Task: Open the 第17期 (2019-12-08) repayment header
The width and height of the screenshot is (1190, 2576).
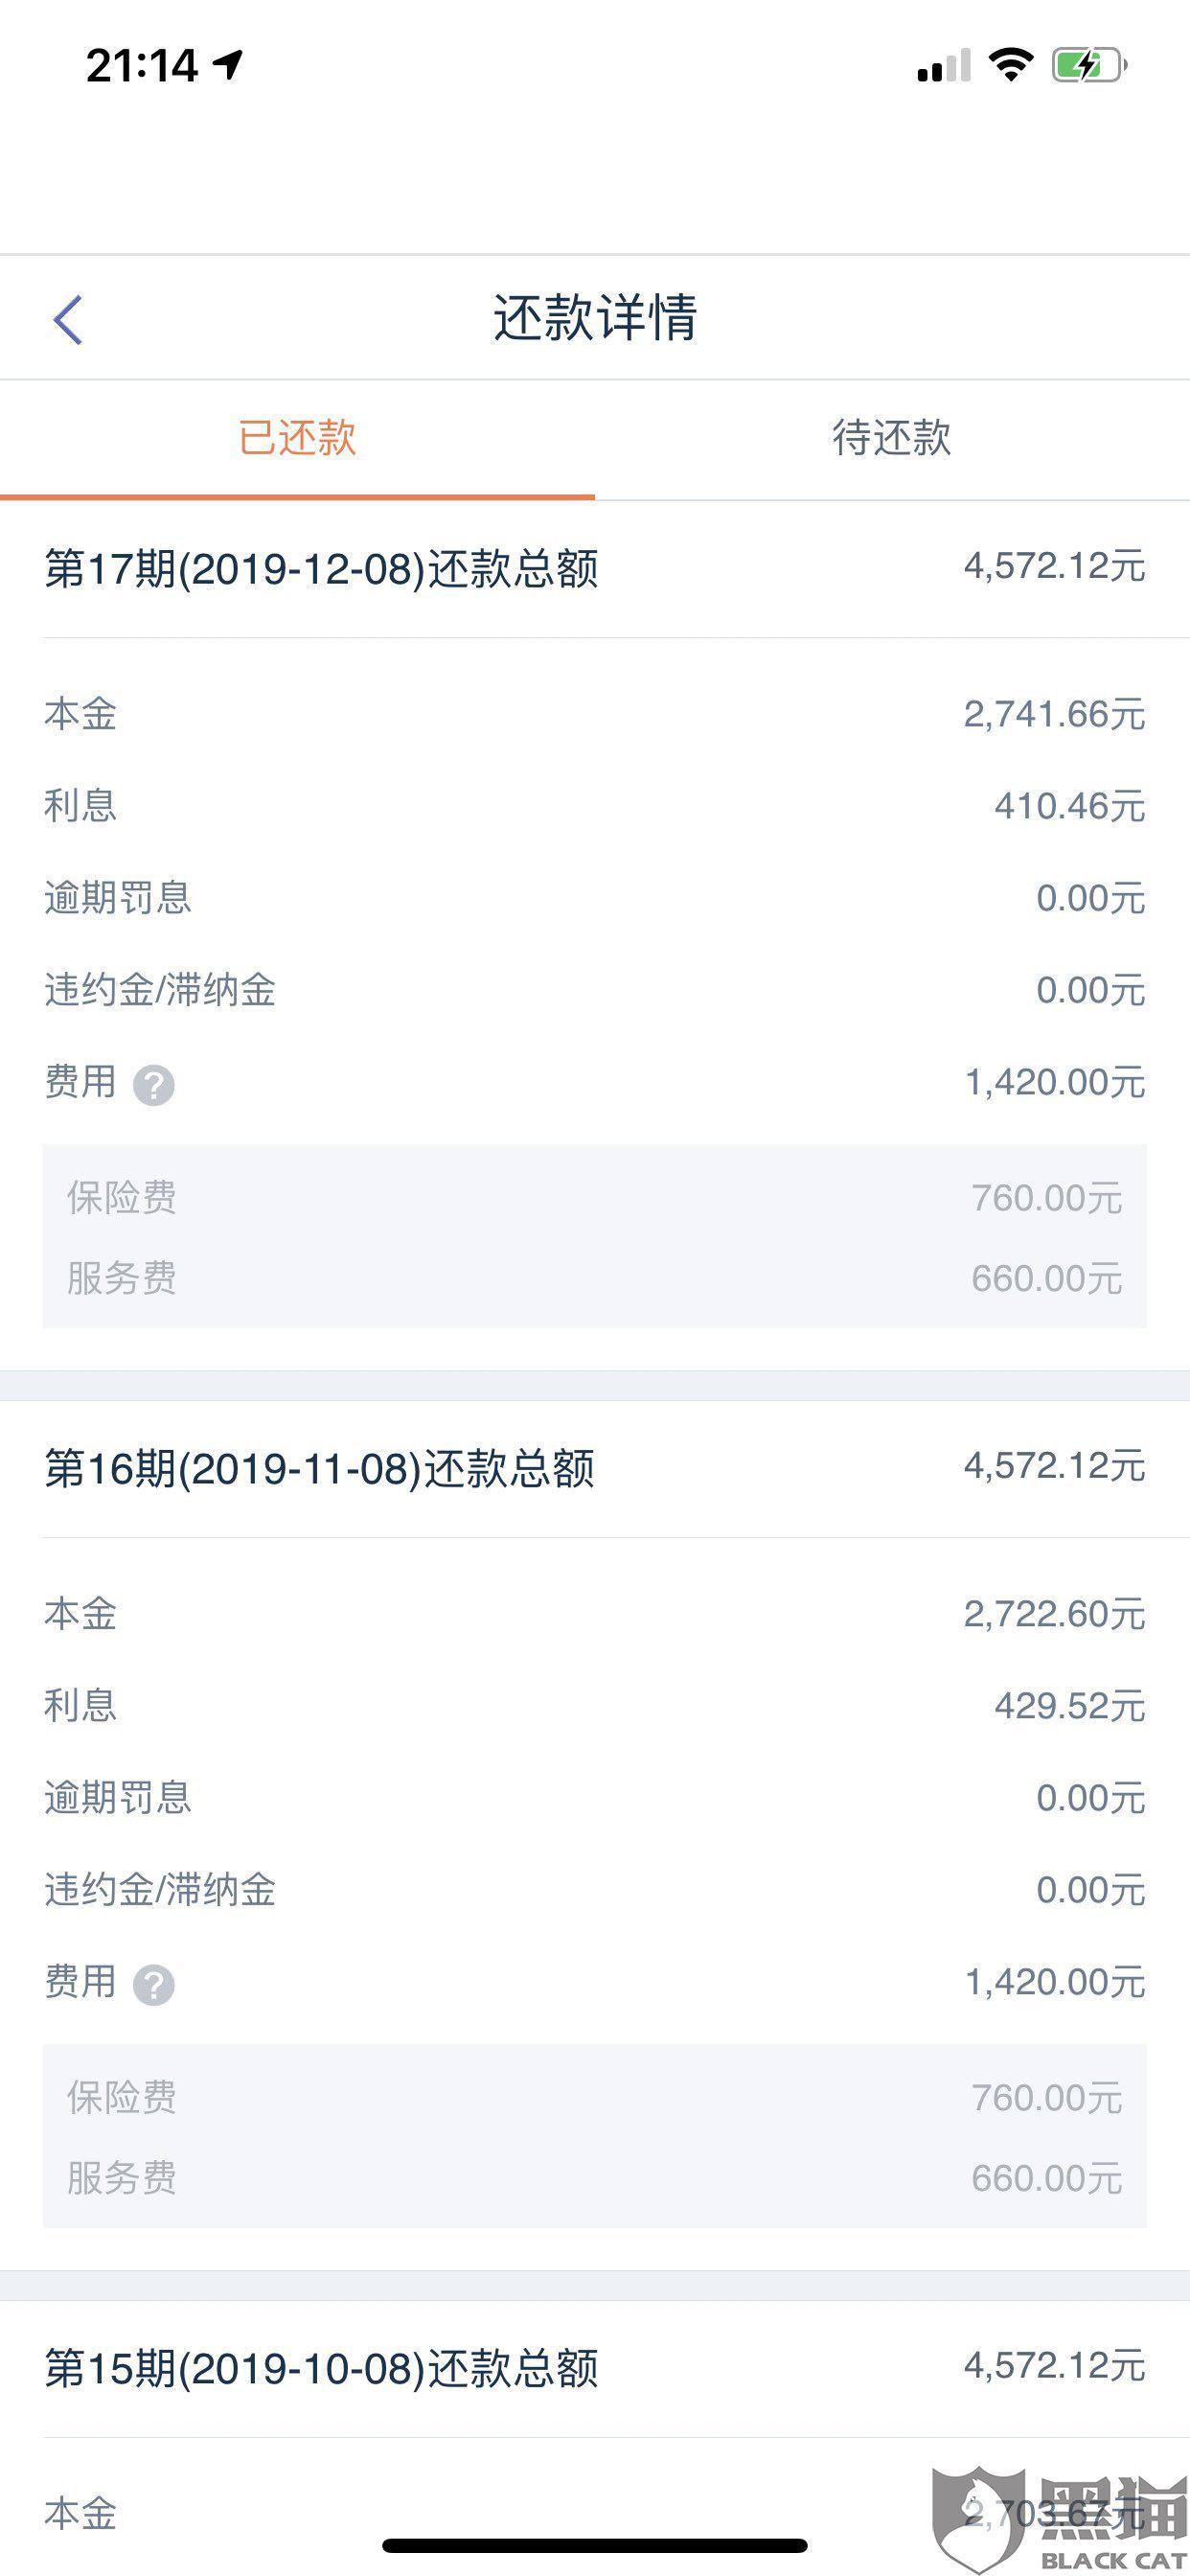Action: click(594, 569)
